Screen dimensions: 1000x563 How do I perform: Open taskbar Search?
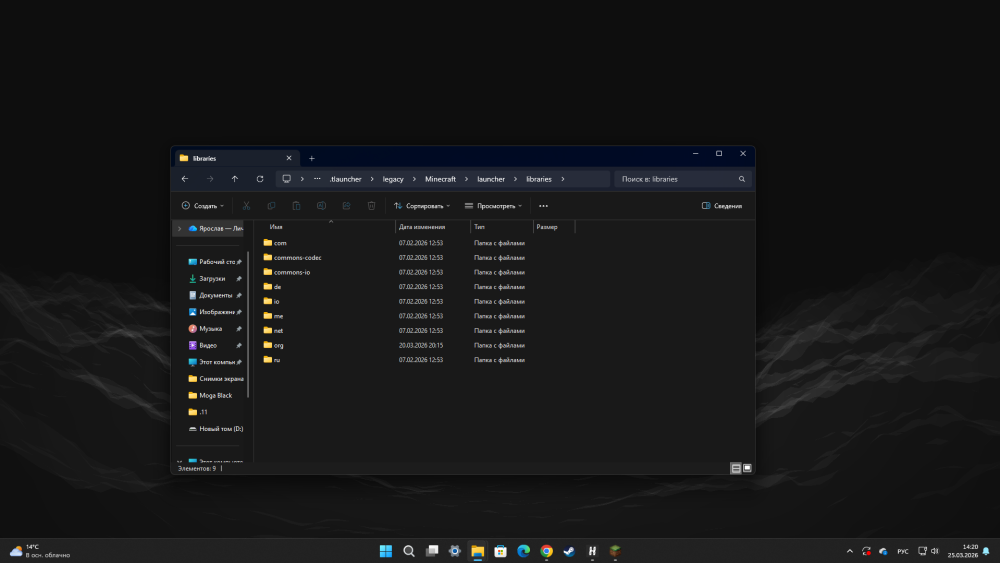409,551
